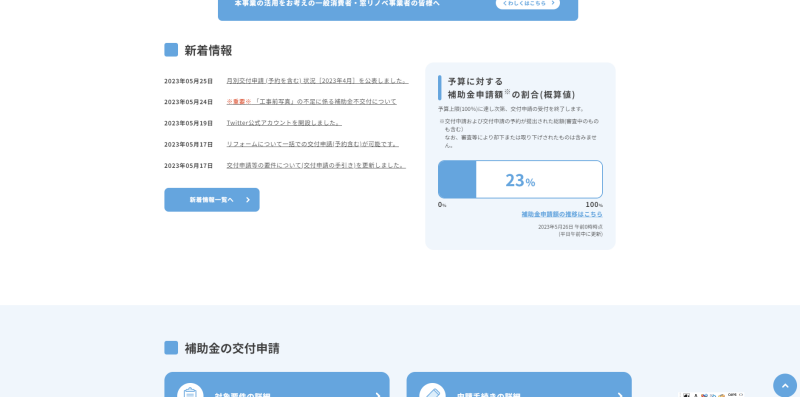Click the 補助金の交付申請 section heading
Screen dimensions: 800x397
(232, 348)
